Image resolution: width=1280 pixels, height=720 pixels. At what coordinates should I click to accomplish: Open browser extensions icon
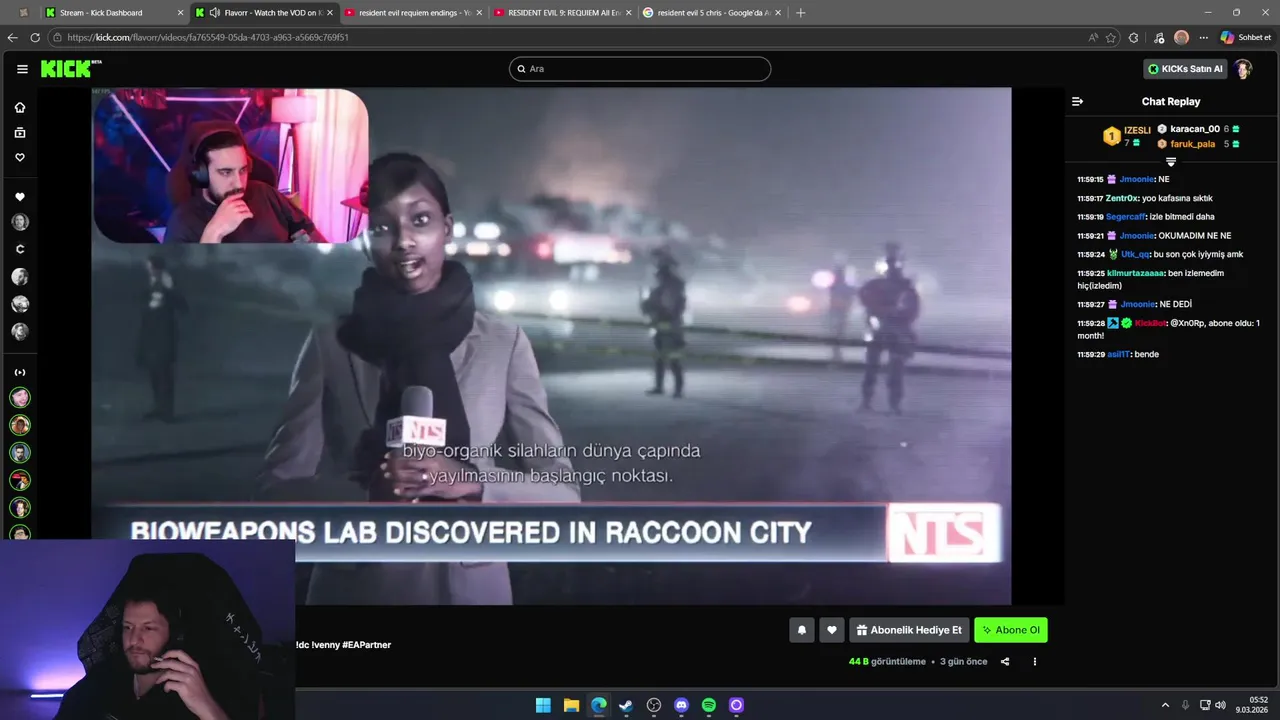[1133, 37]
